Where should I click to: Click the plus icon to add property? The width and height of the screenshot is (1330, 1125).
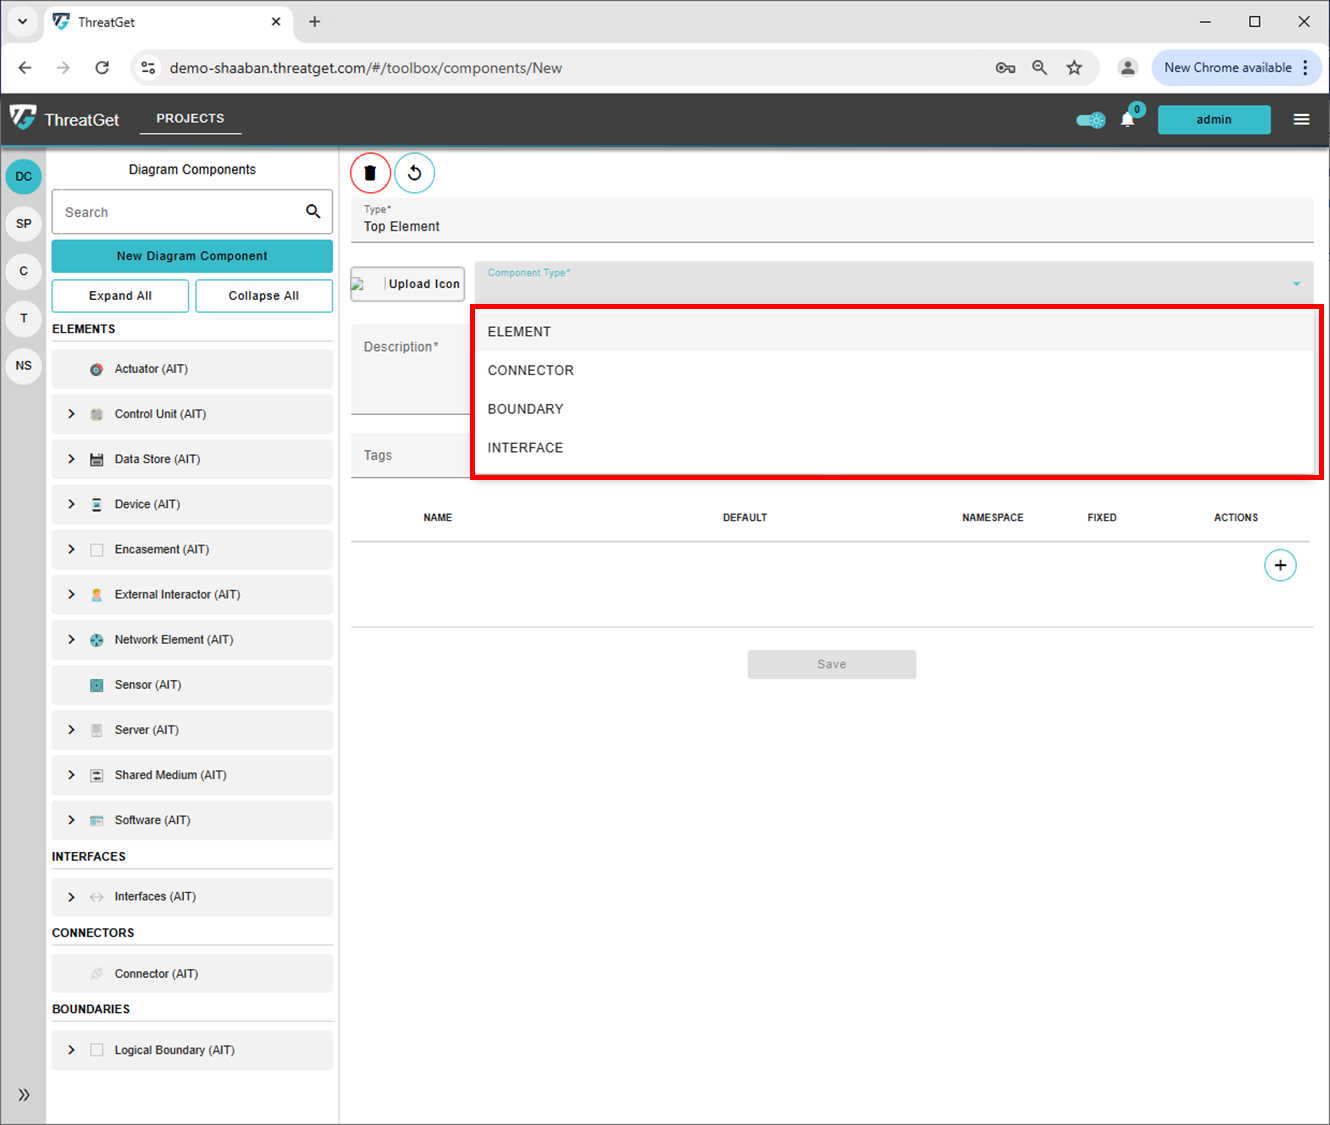pyautogui.click(x=1280, y=565)
